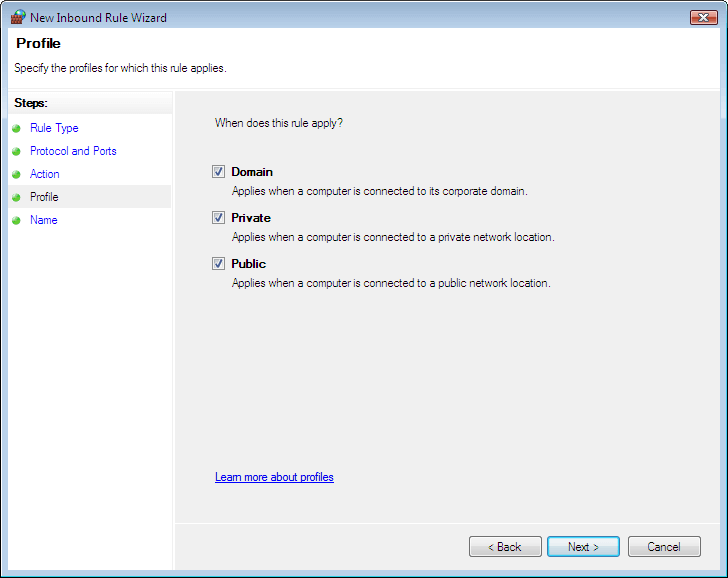
Task: Click green bullet beside Profile step
Action: coord(16,197)
